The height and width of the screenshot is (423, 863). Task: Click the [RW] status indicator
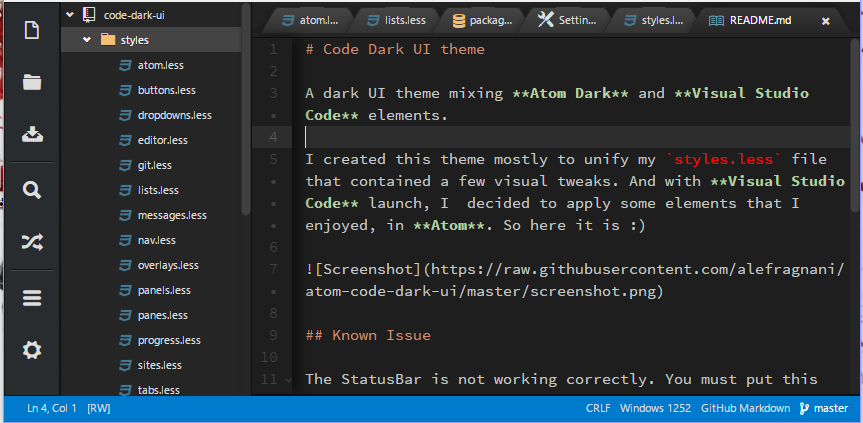point(99,409)
